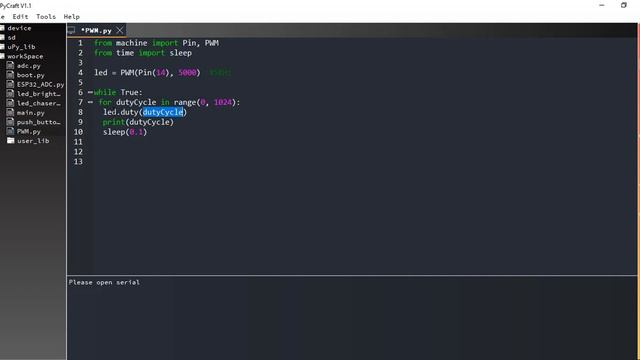Collapse the while True block on line 6
This screenshot has height=360, width=640.
[90, 92]
